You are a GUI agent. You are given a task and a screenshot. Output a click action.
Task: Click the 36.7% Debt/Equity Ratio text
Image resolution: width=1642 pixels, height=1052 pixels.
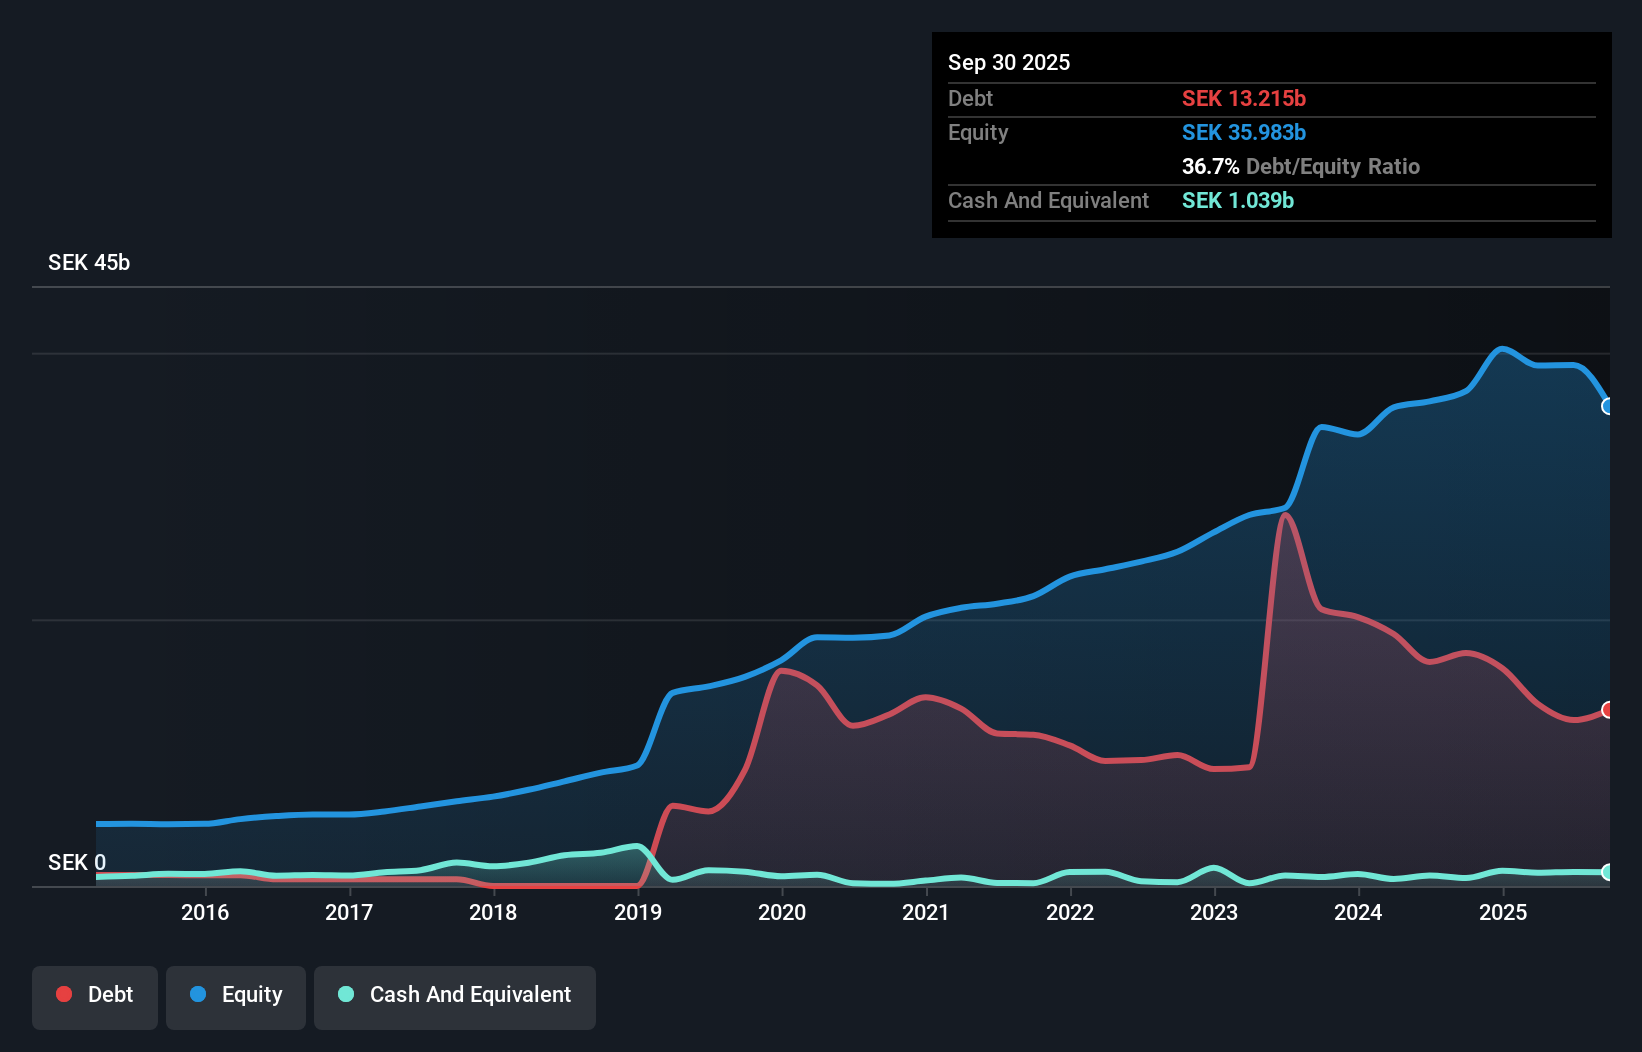pyautogui.click(x=1301, y=166)
